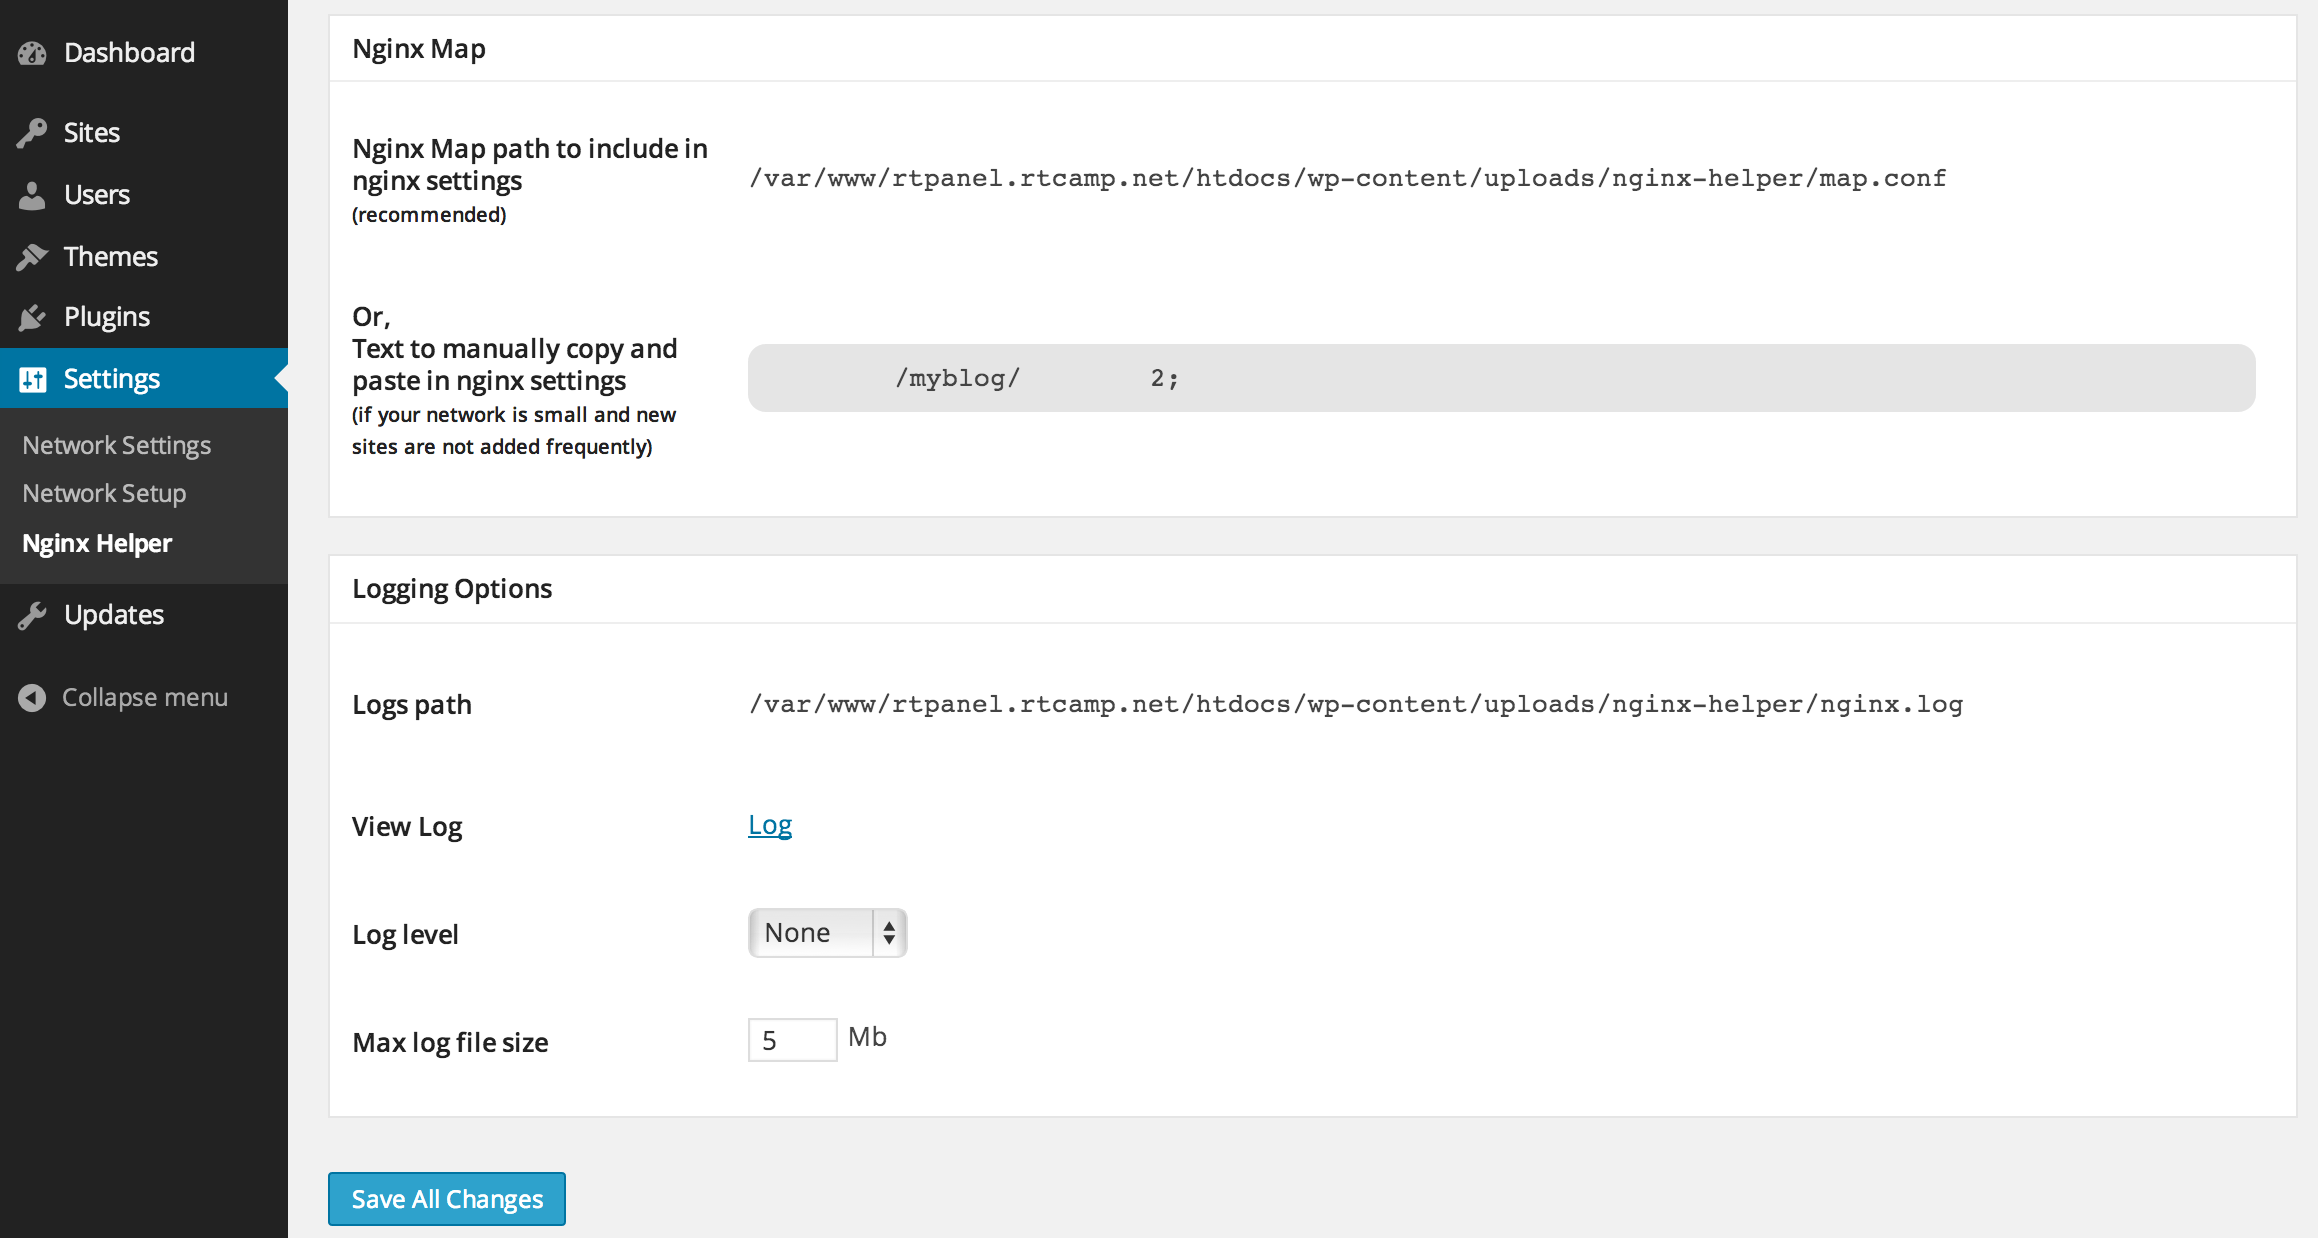Click the manual nginx map text box
The image size is (2318, 1238).
(x=1500, y=378)
